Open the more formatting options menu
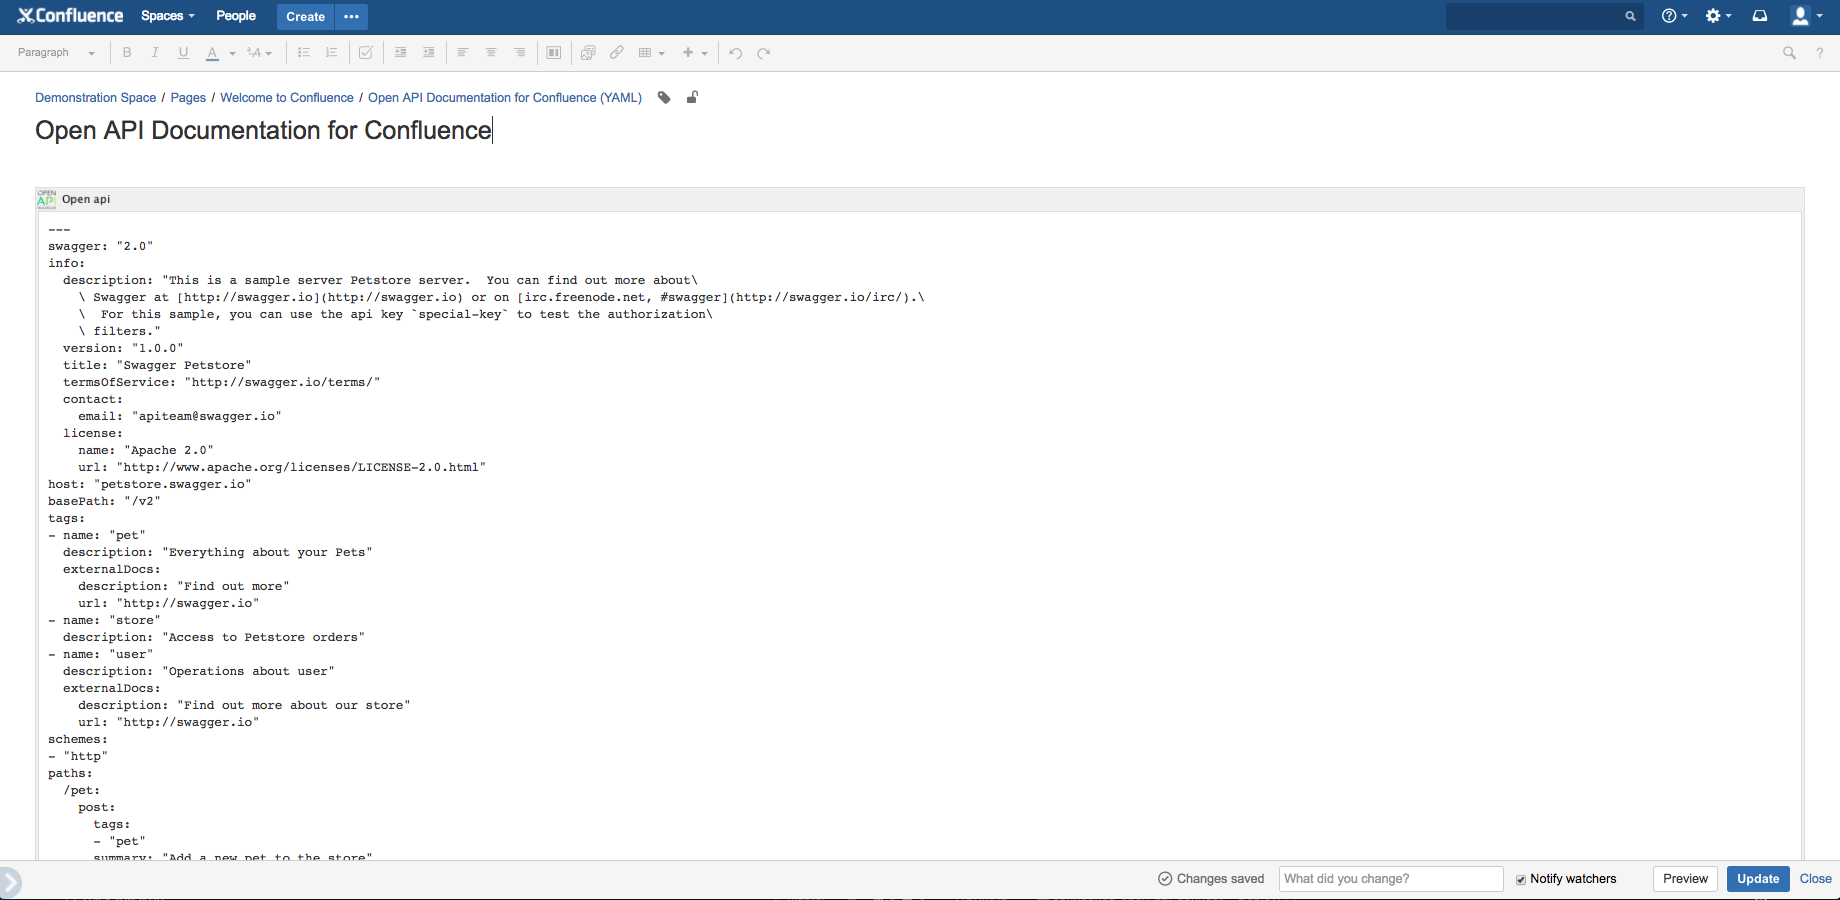 click(259, 53)
